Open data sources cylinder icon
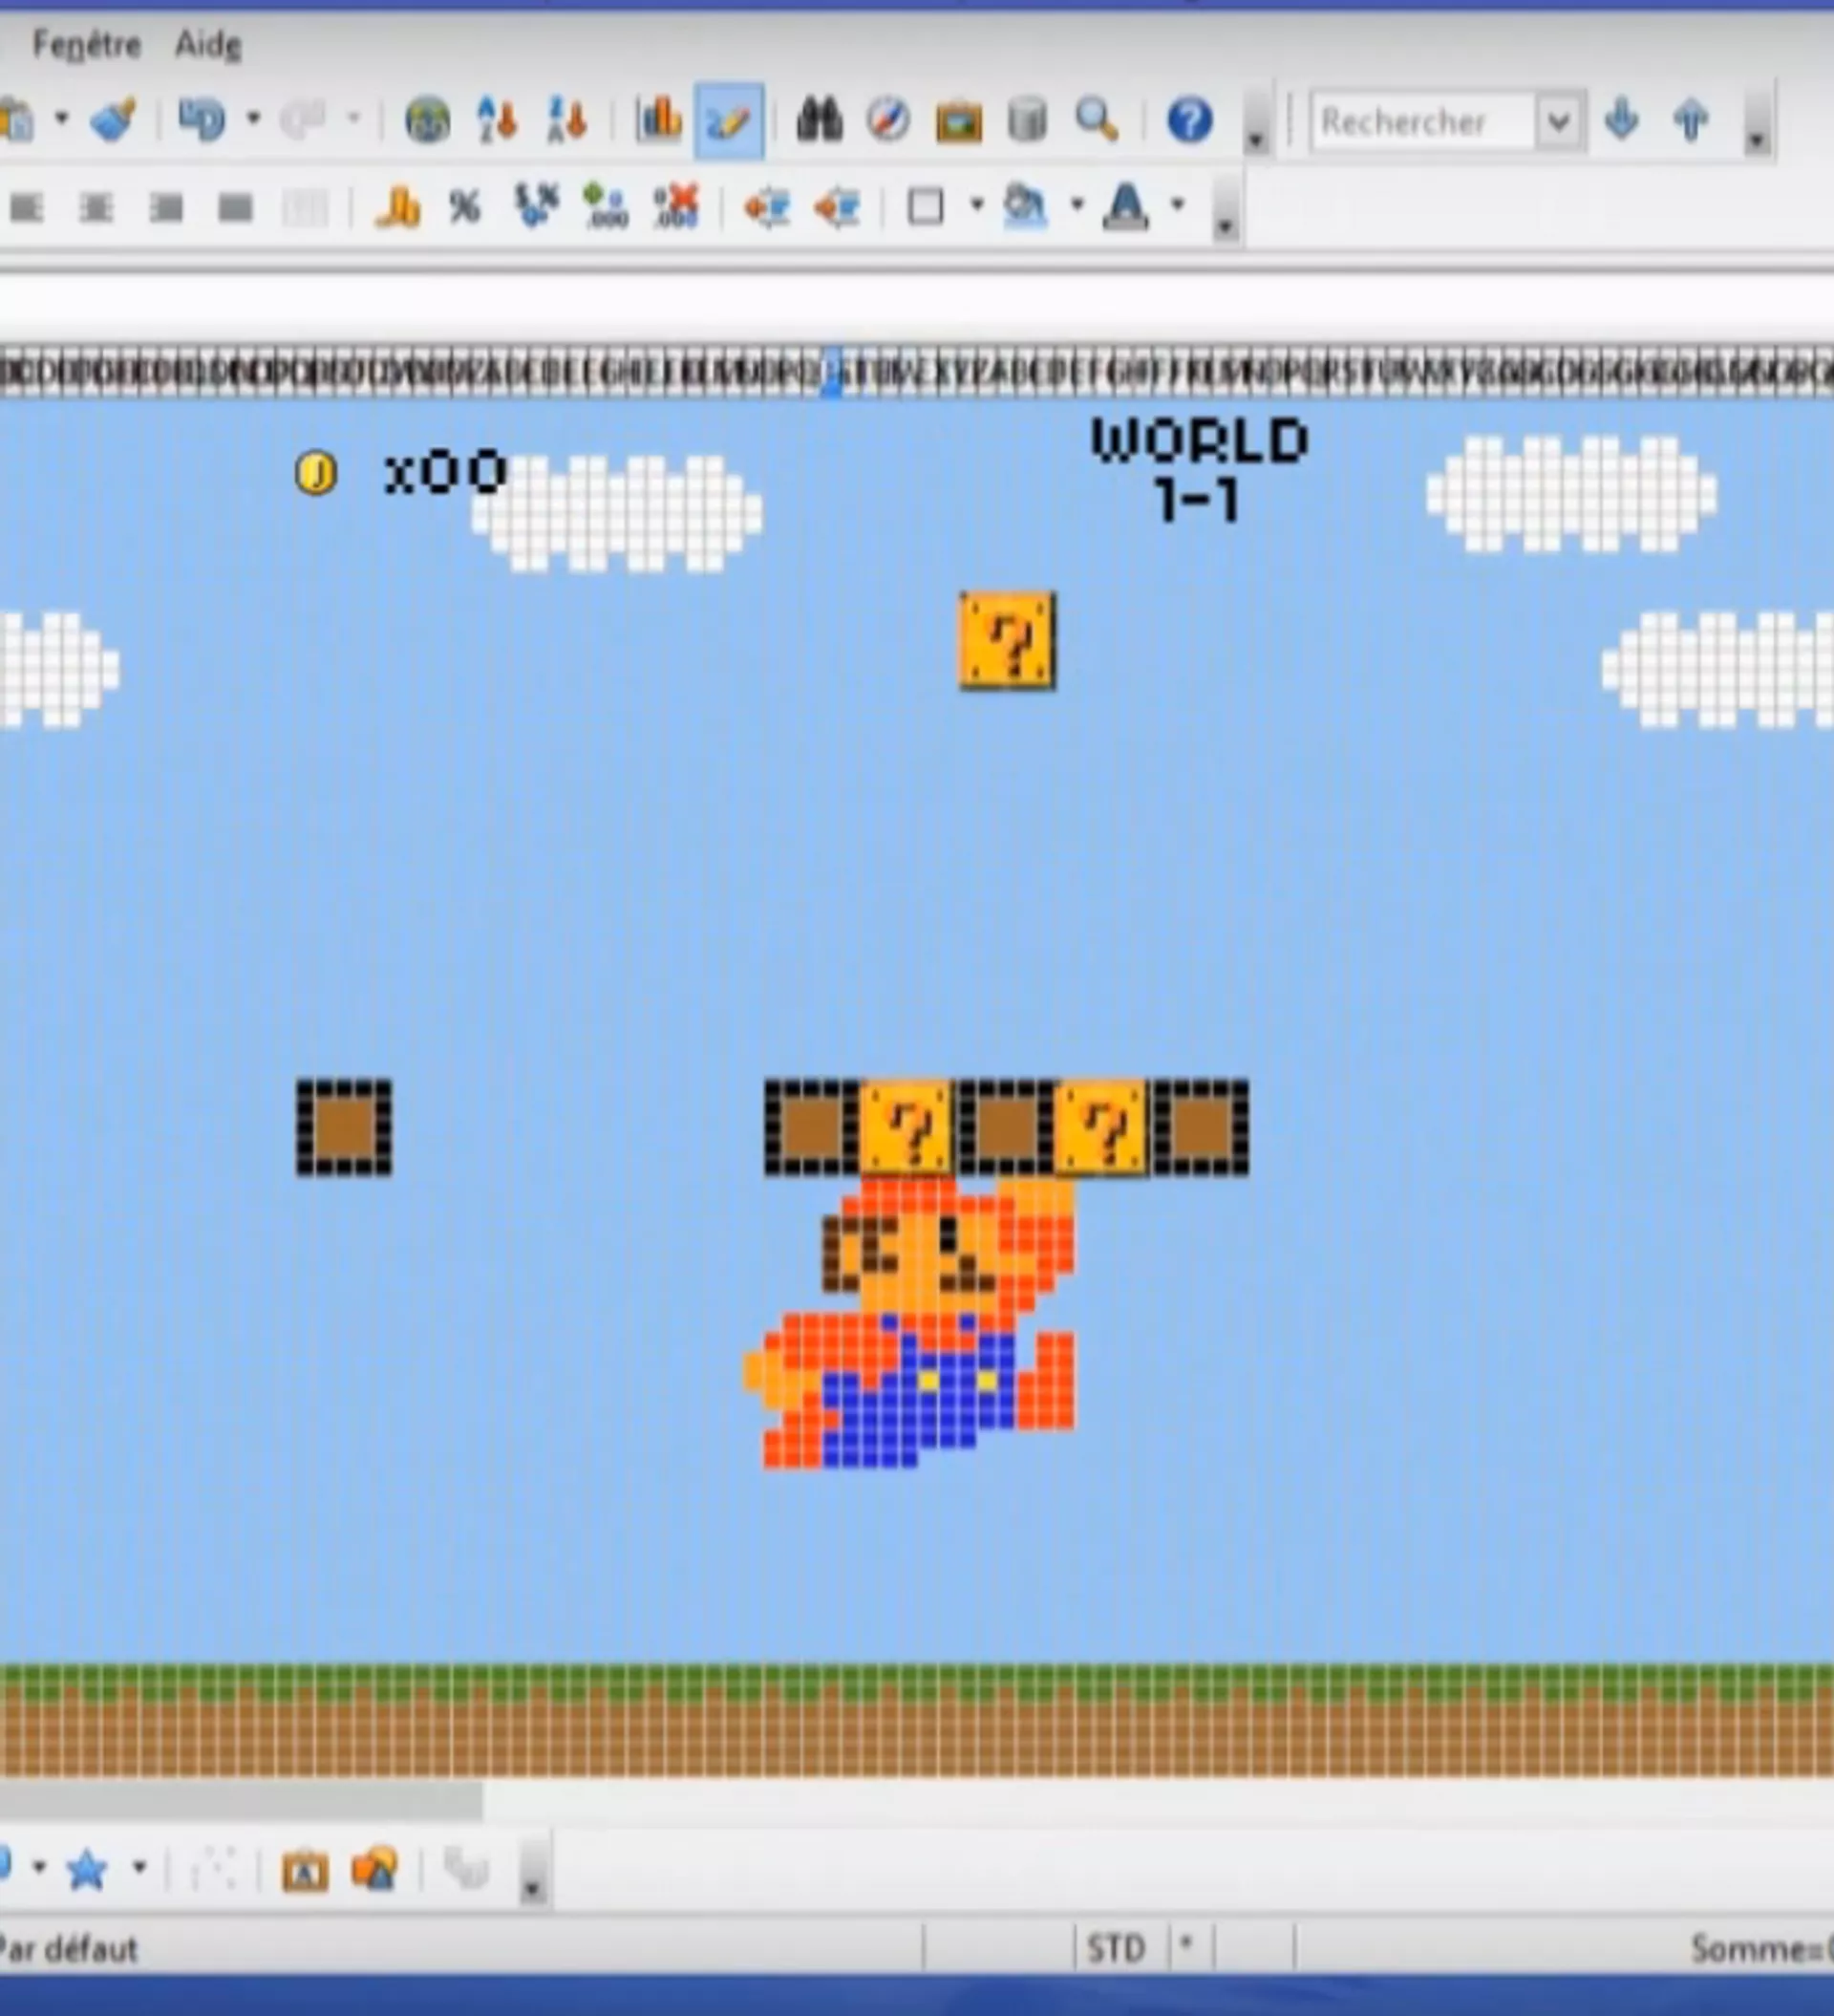Viewport: 1834px width, 2016px height. 1027,121
